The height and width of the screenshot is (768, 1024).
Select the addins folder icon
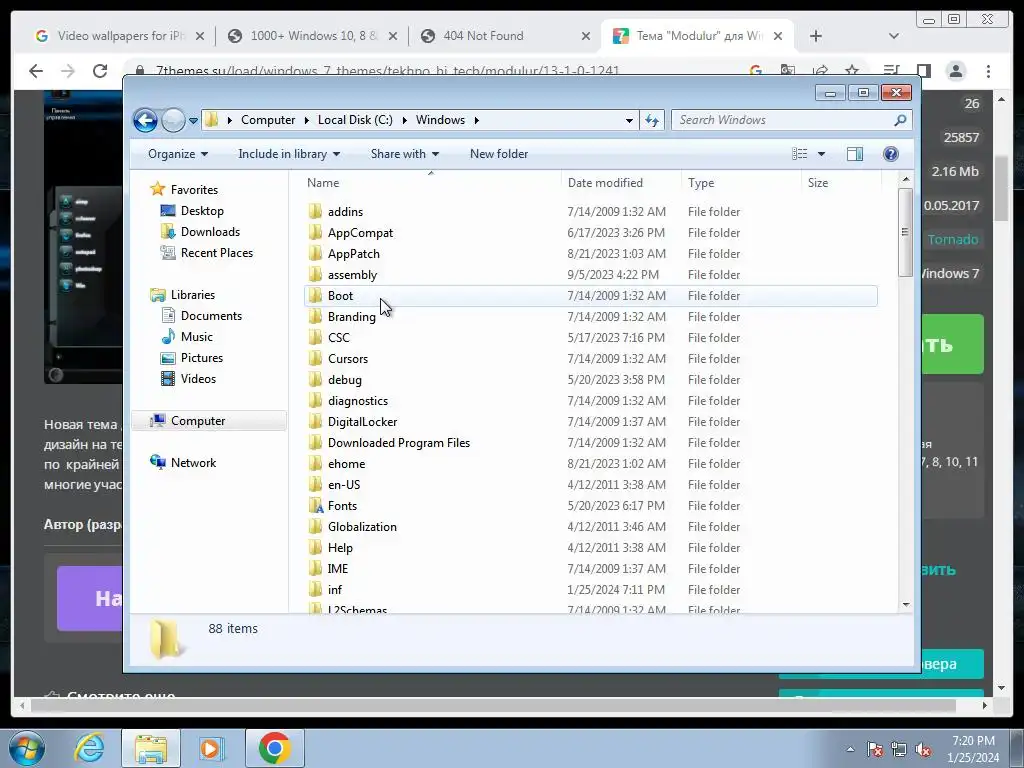click(315, 211)
